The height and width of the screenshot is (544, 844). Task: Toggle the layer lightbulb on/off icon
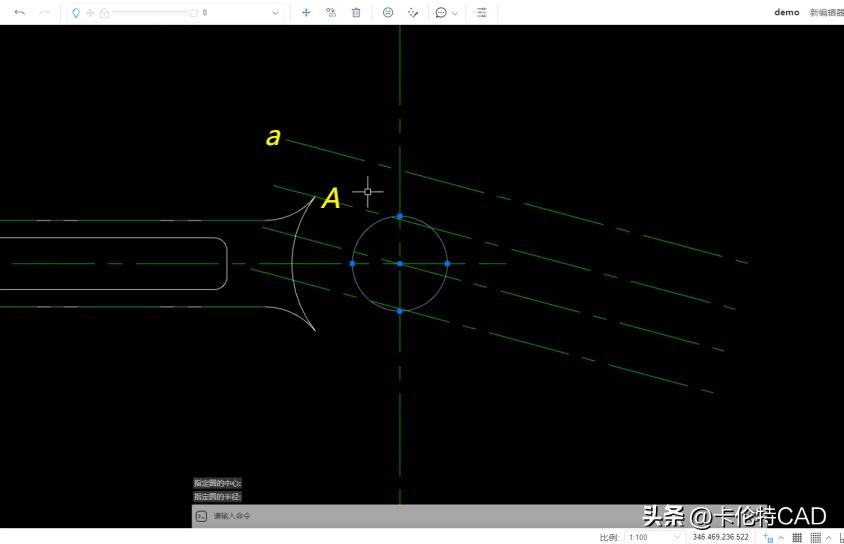(x=76, y=13)
